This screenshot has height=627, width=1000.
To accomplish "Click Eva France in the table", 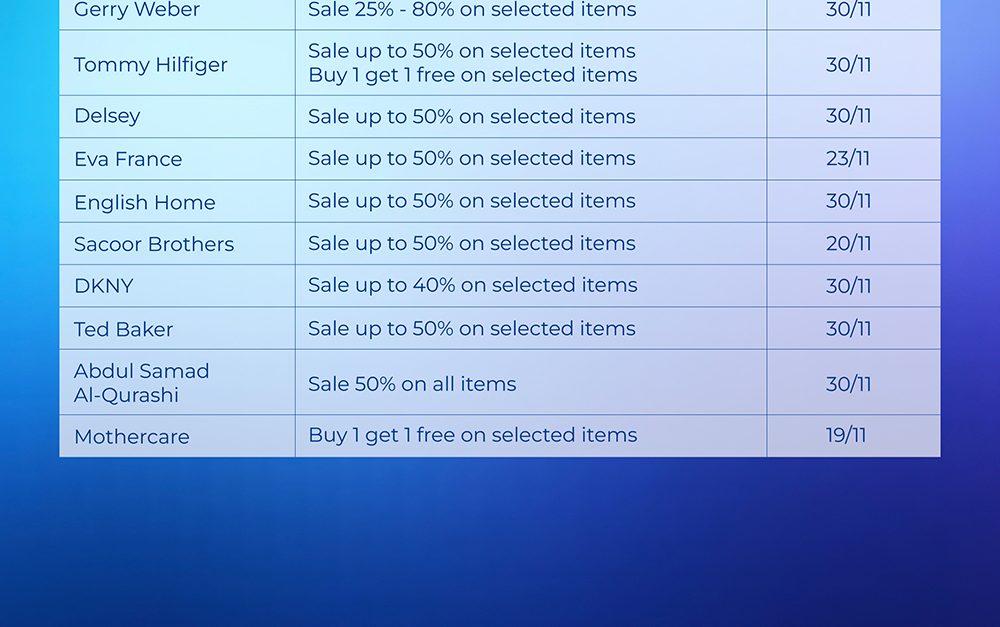I will [x=128, y=159].
